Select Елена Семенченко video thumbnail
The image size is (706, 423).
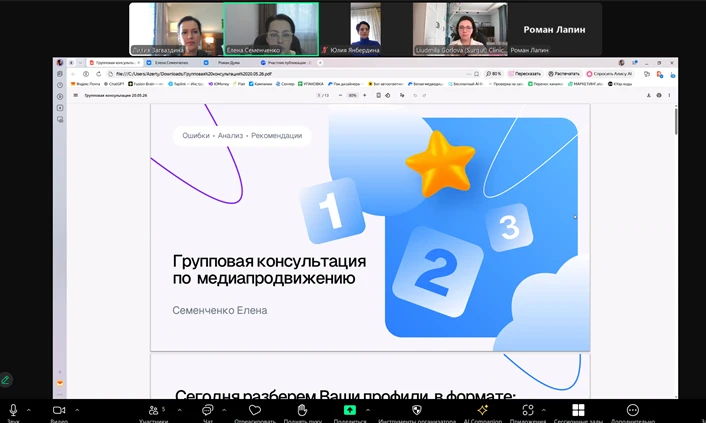[272, 29]
